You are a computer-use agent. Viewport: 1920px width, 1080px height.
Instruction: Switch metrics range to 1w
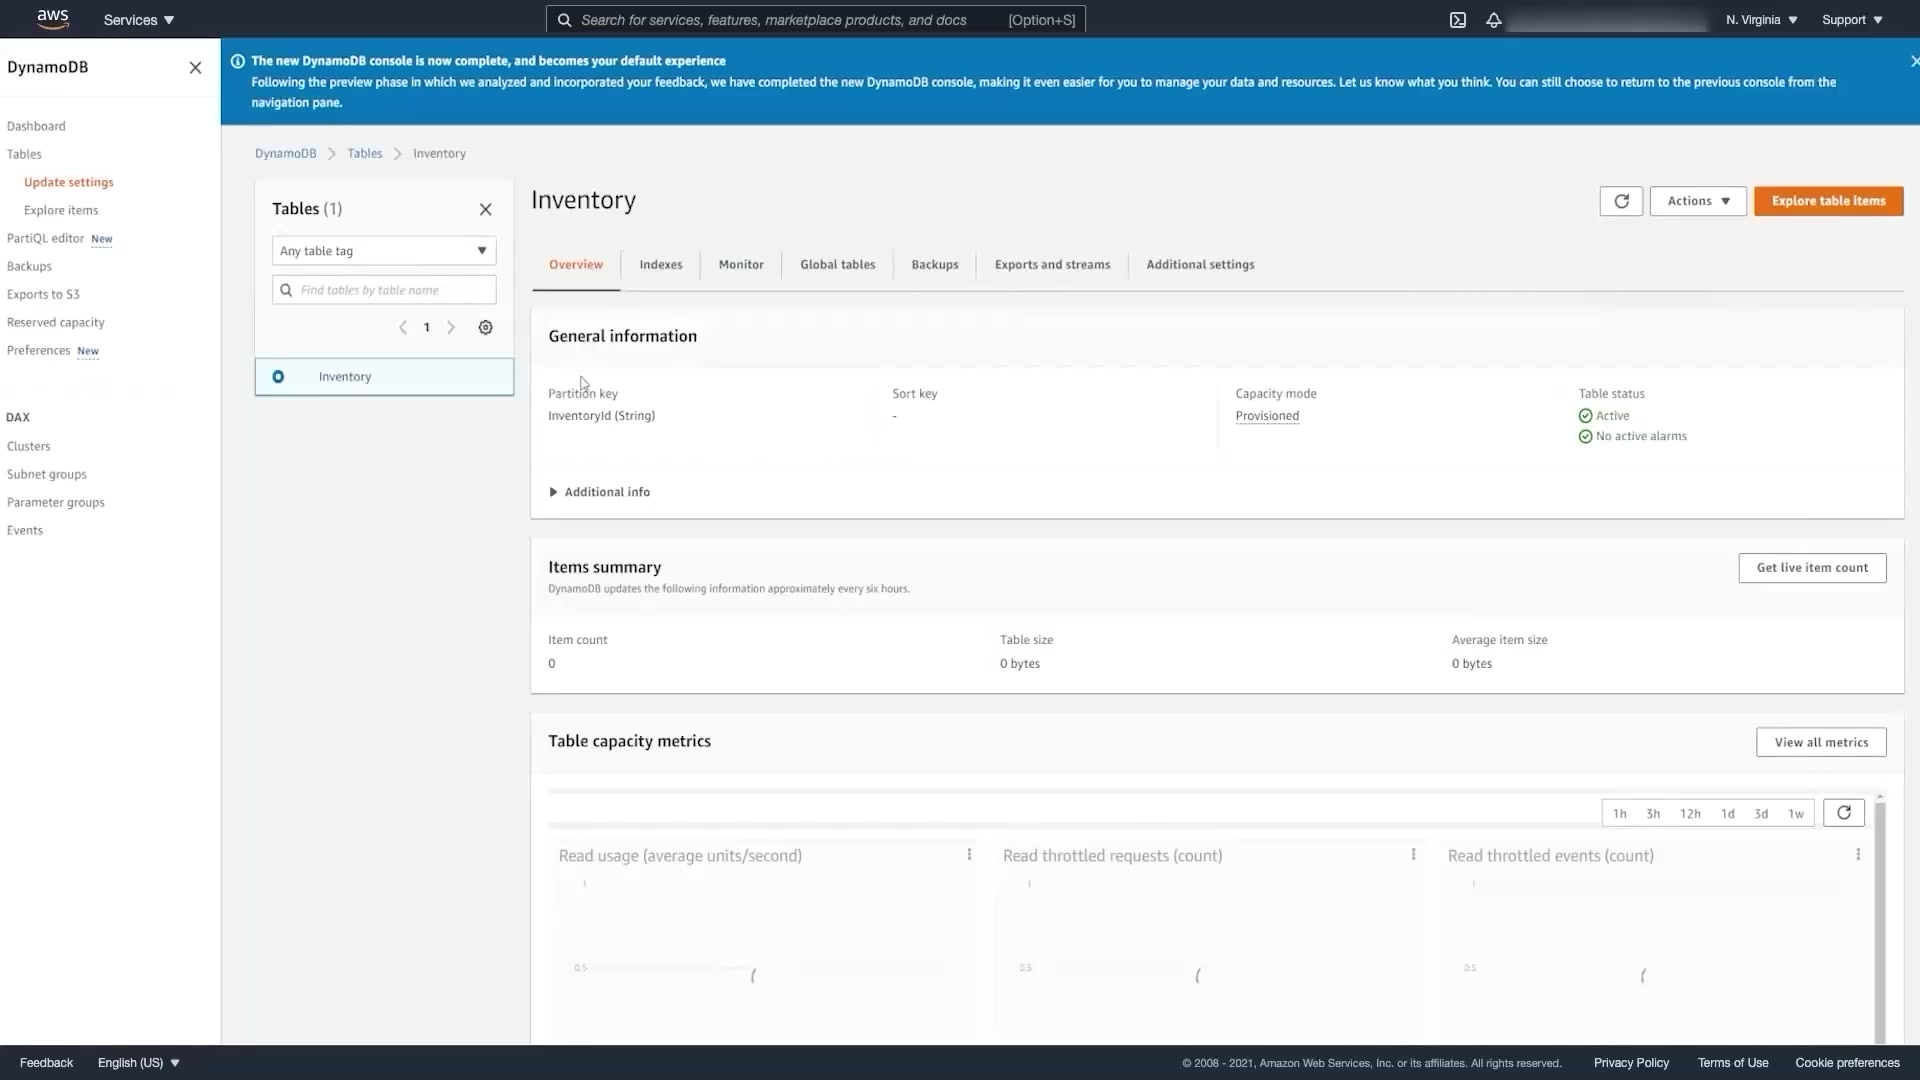pyautogui.click(x=1796, y=814)
